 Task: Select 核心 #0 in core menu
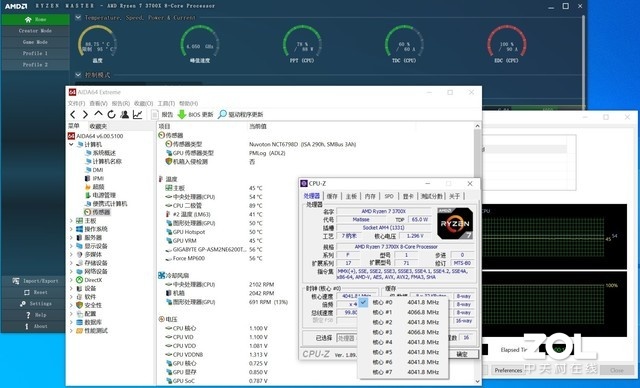click(403, 302)
